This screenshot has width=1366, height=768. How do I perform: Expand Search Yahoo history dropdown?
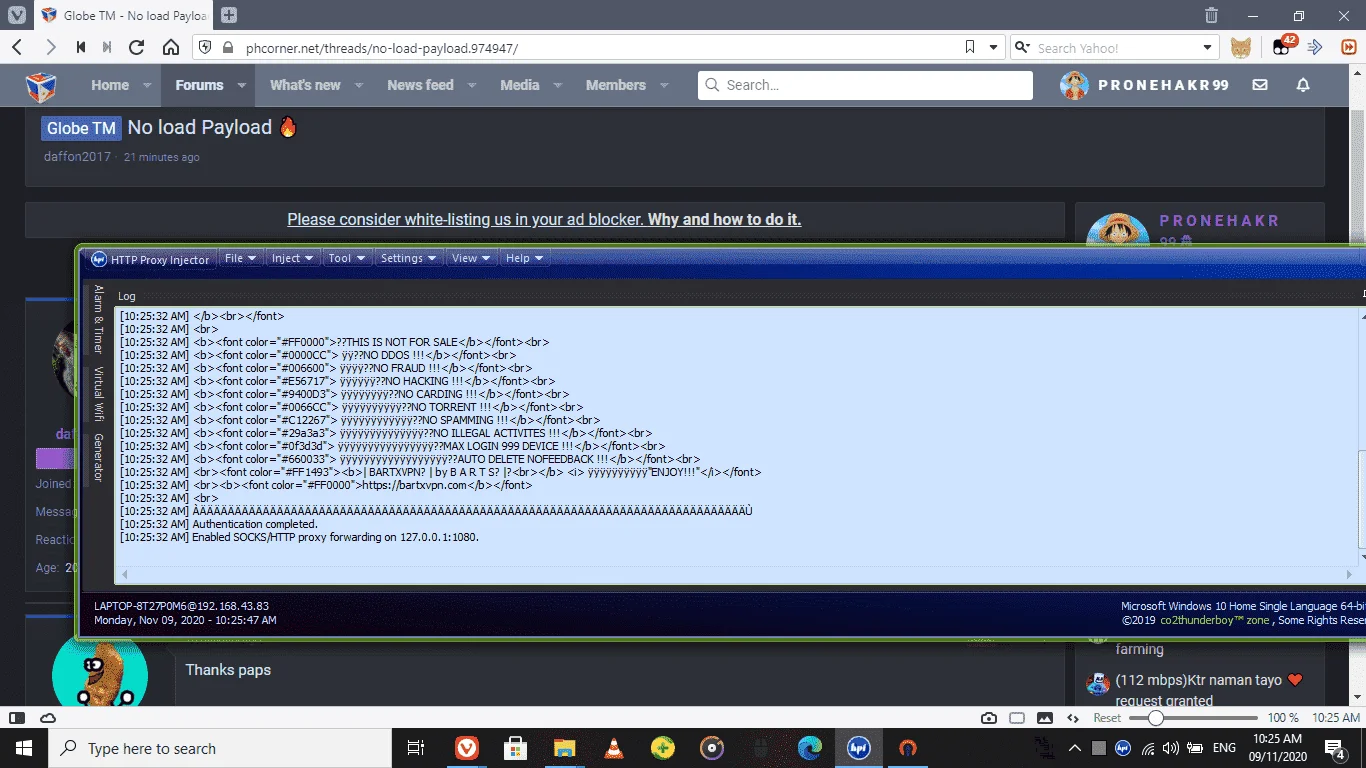[x=1207, y=47]
